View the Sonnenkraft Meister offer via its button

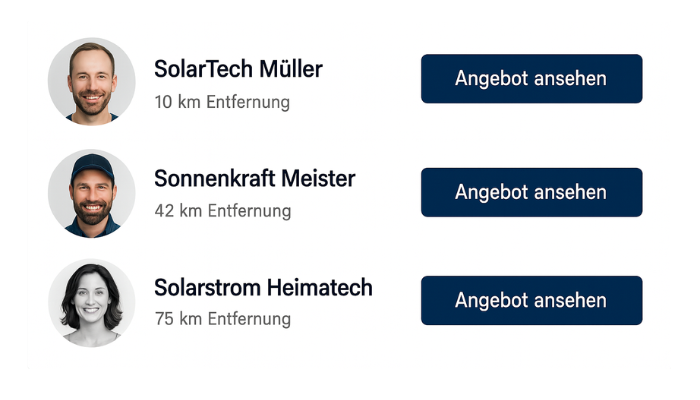531,192
